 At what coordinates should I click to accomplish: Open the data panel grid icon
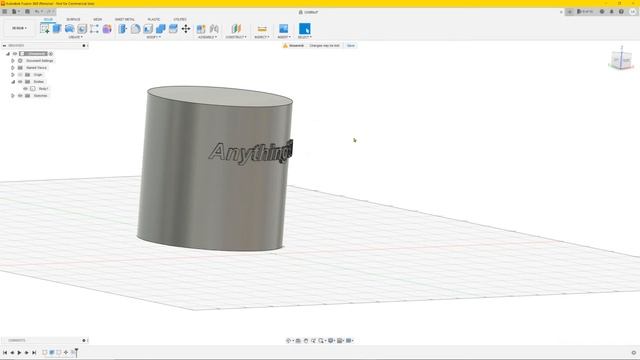5,12
